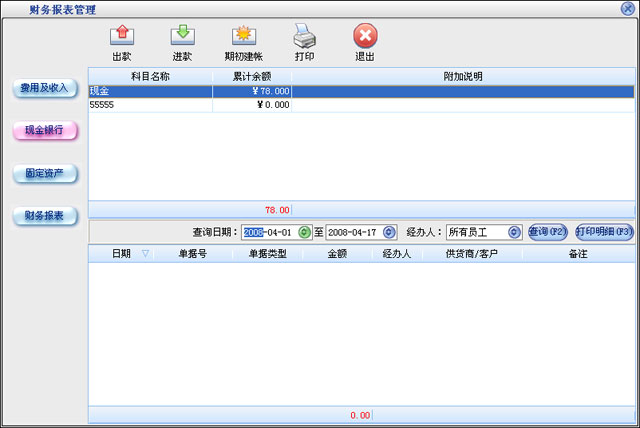Click the red 退出 exit icon

point(365,37)
